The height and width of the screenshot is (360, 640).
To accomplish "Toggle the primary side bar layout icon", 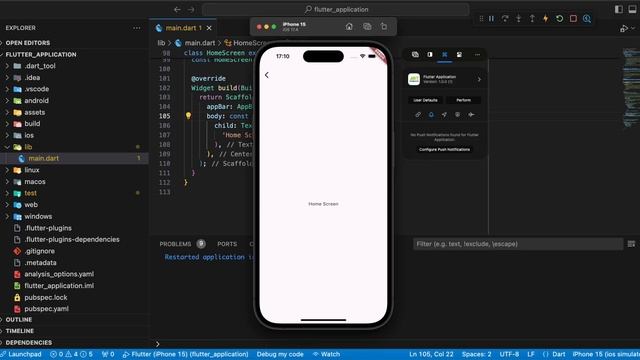I will [619, 9].
